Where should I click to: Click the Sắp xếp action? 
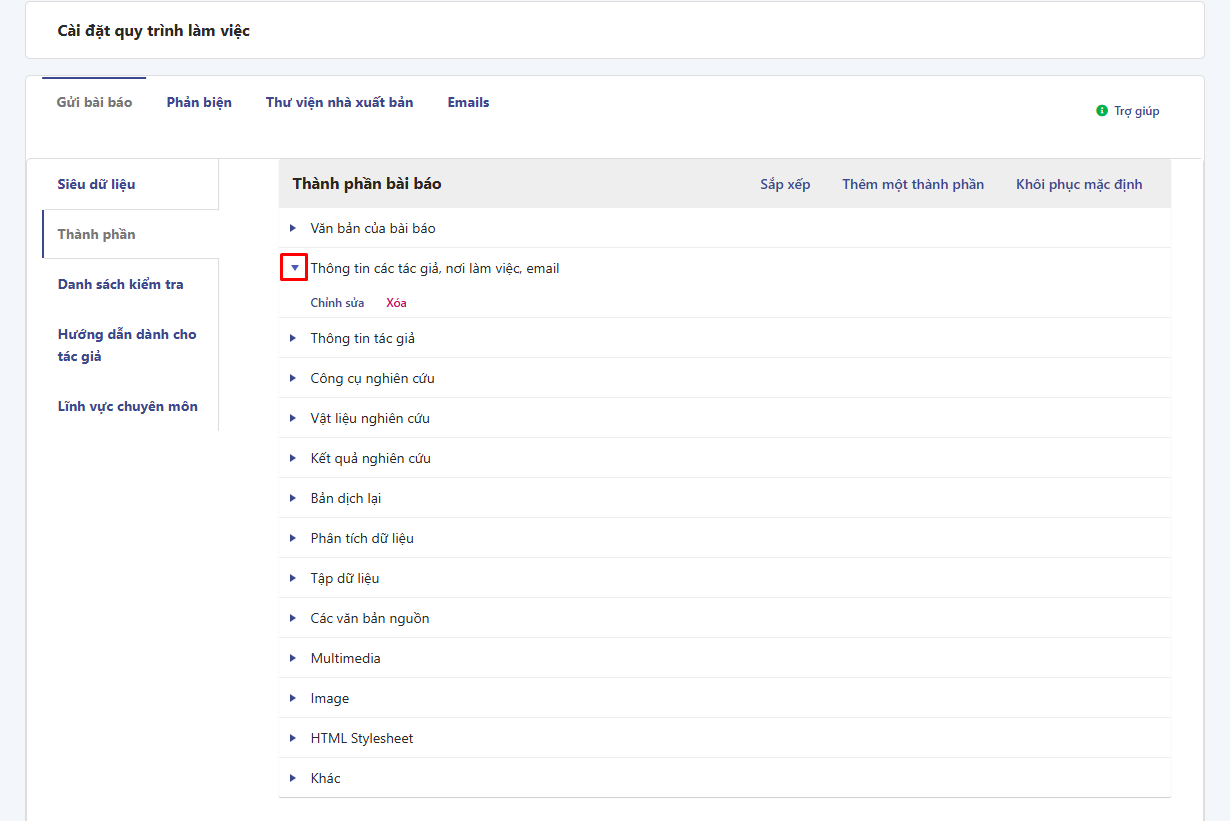click(x=785, y=184)
